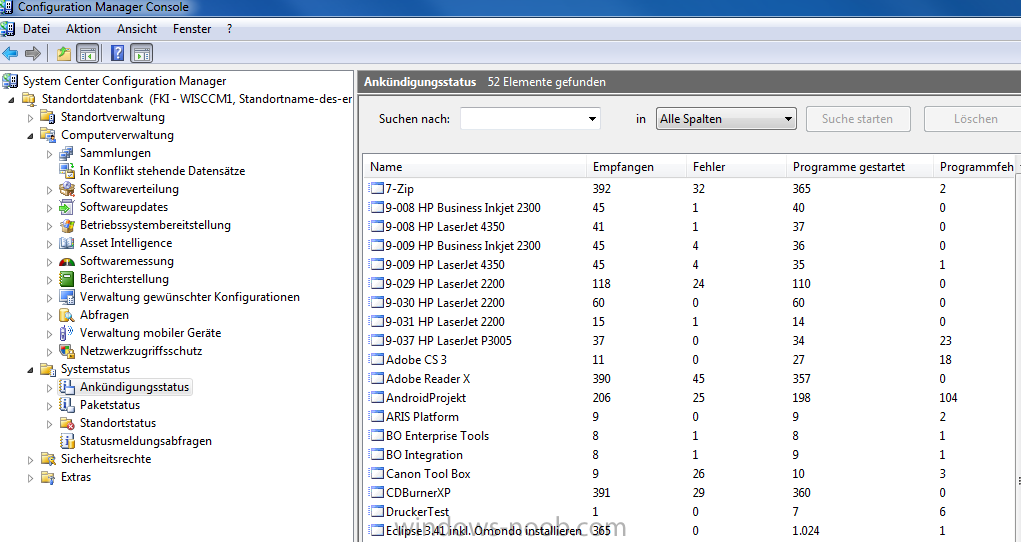
Task: Click the Suche starten button
Action: coord(858,119)
